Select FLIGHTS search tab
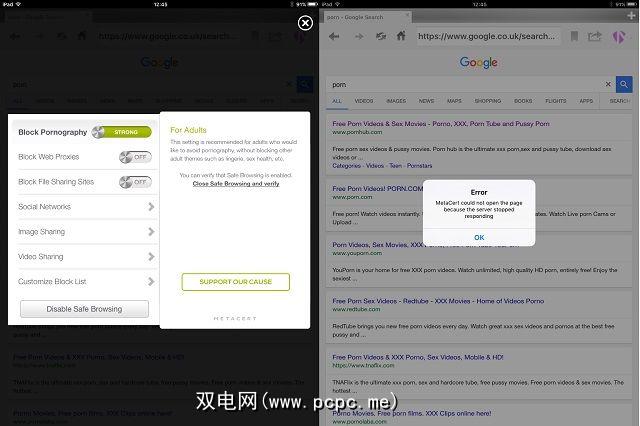The width and height of the screenshot is (640, 426). pos(556,101)
